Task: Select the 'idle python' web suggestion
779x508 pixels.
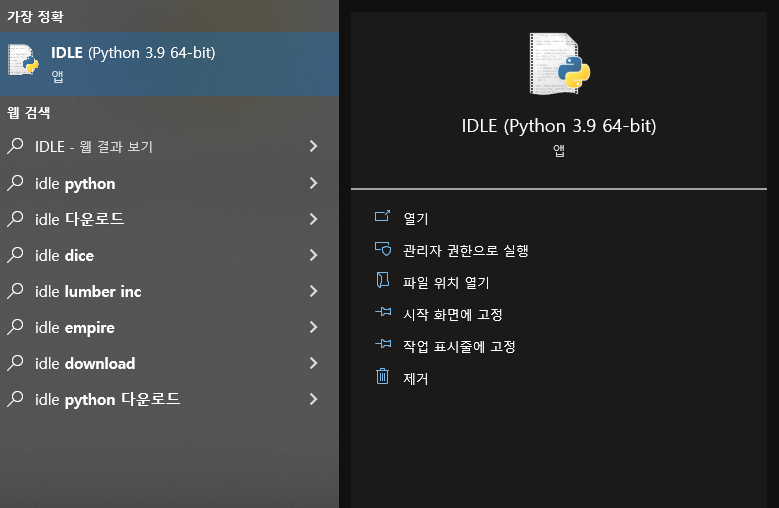Action: [169, 183]
